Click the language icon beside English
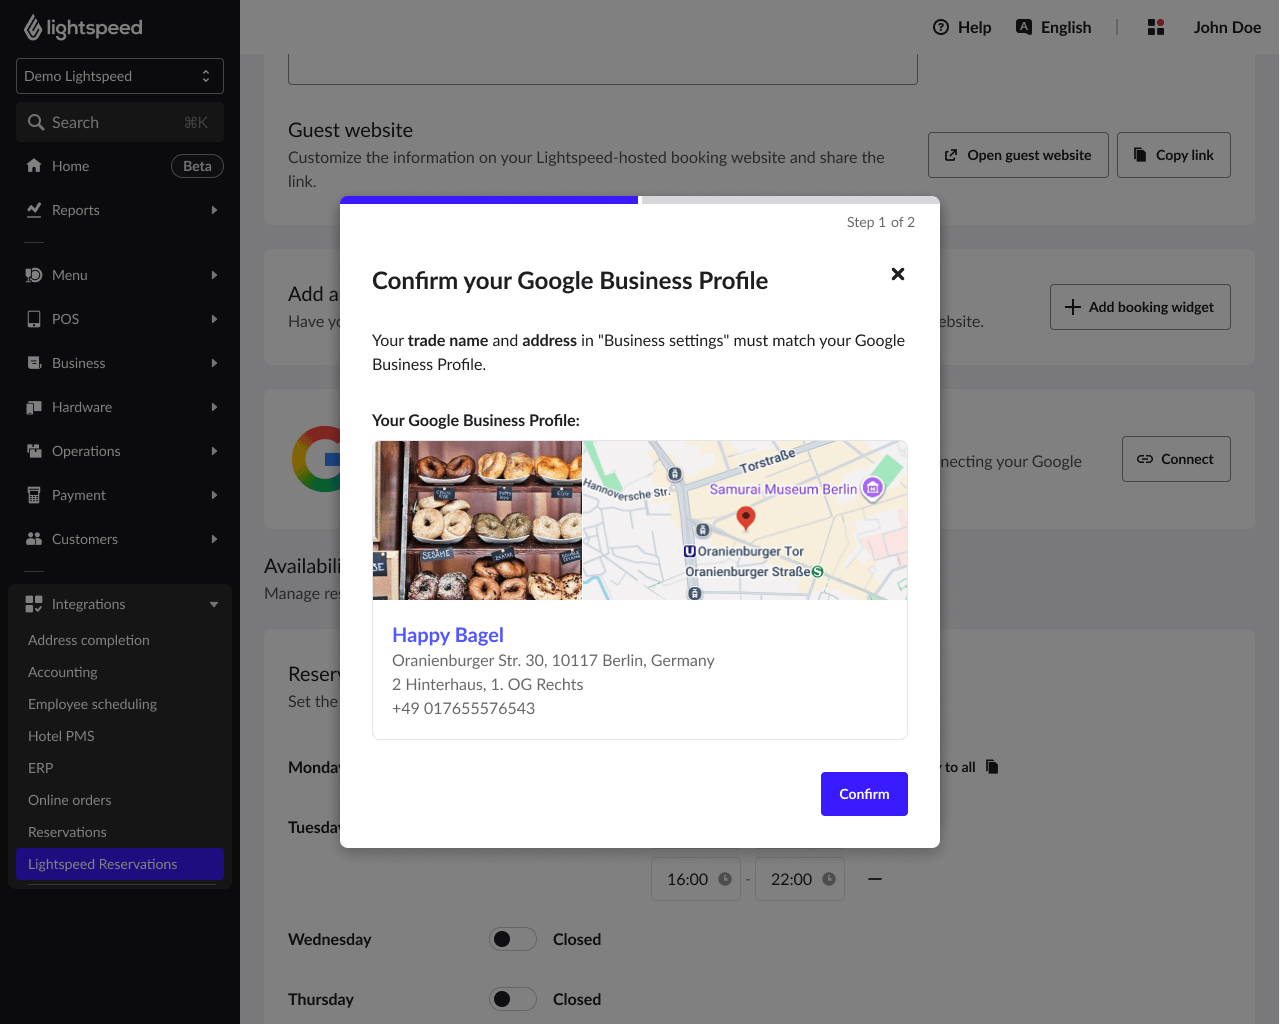This screenshot has height=1024, width=1280. pos(1024,27)
